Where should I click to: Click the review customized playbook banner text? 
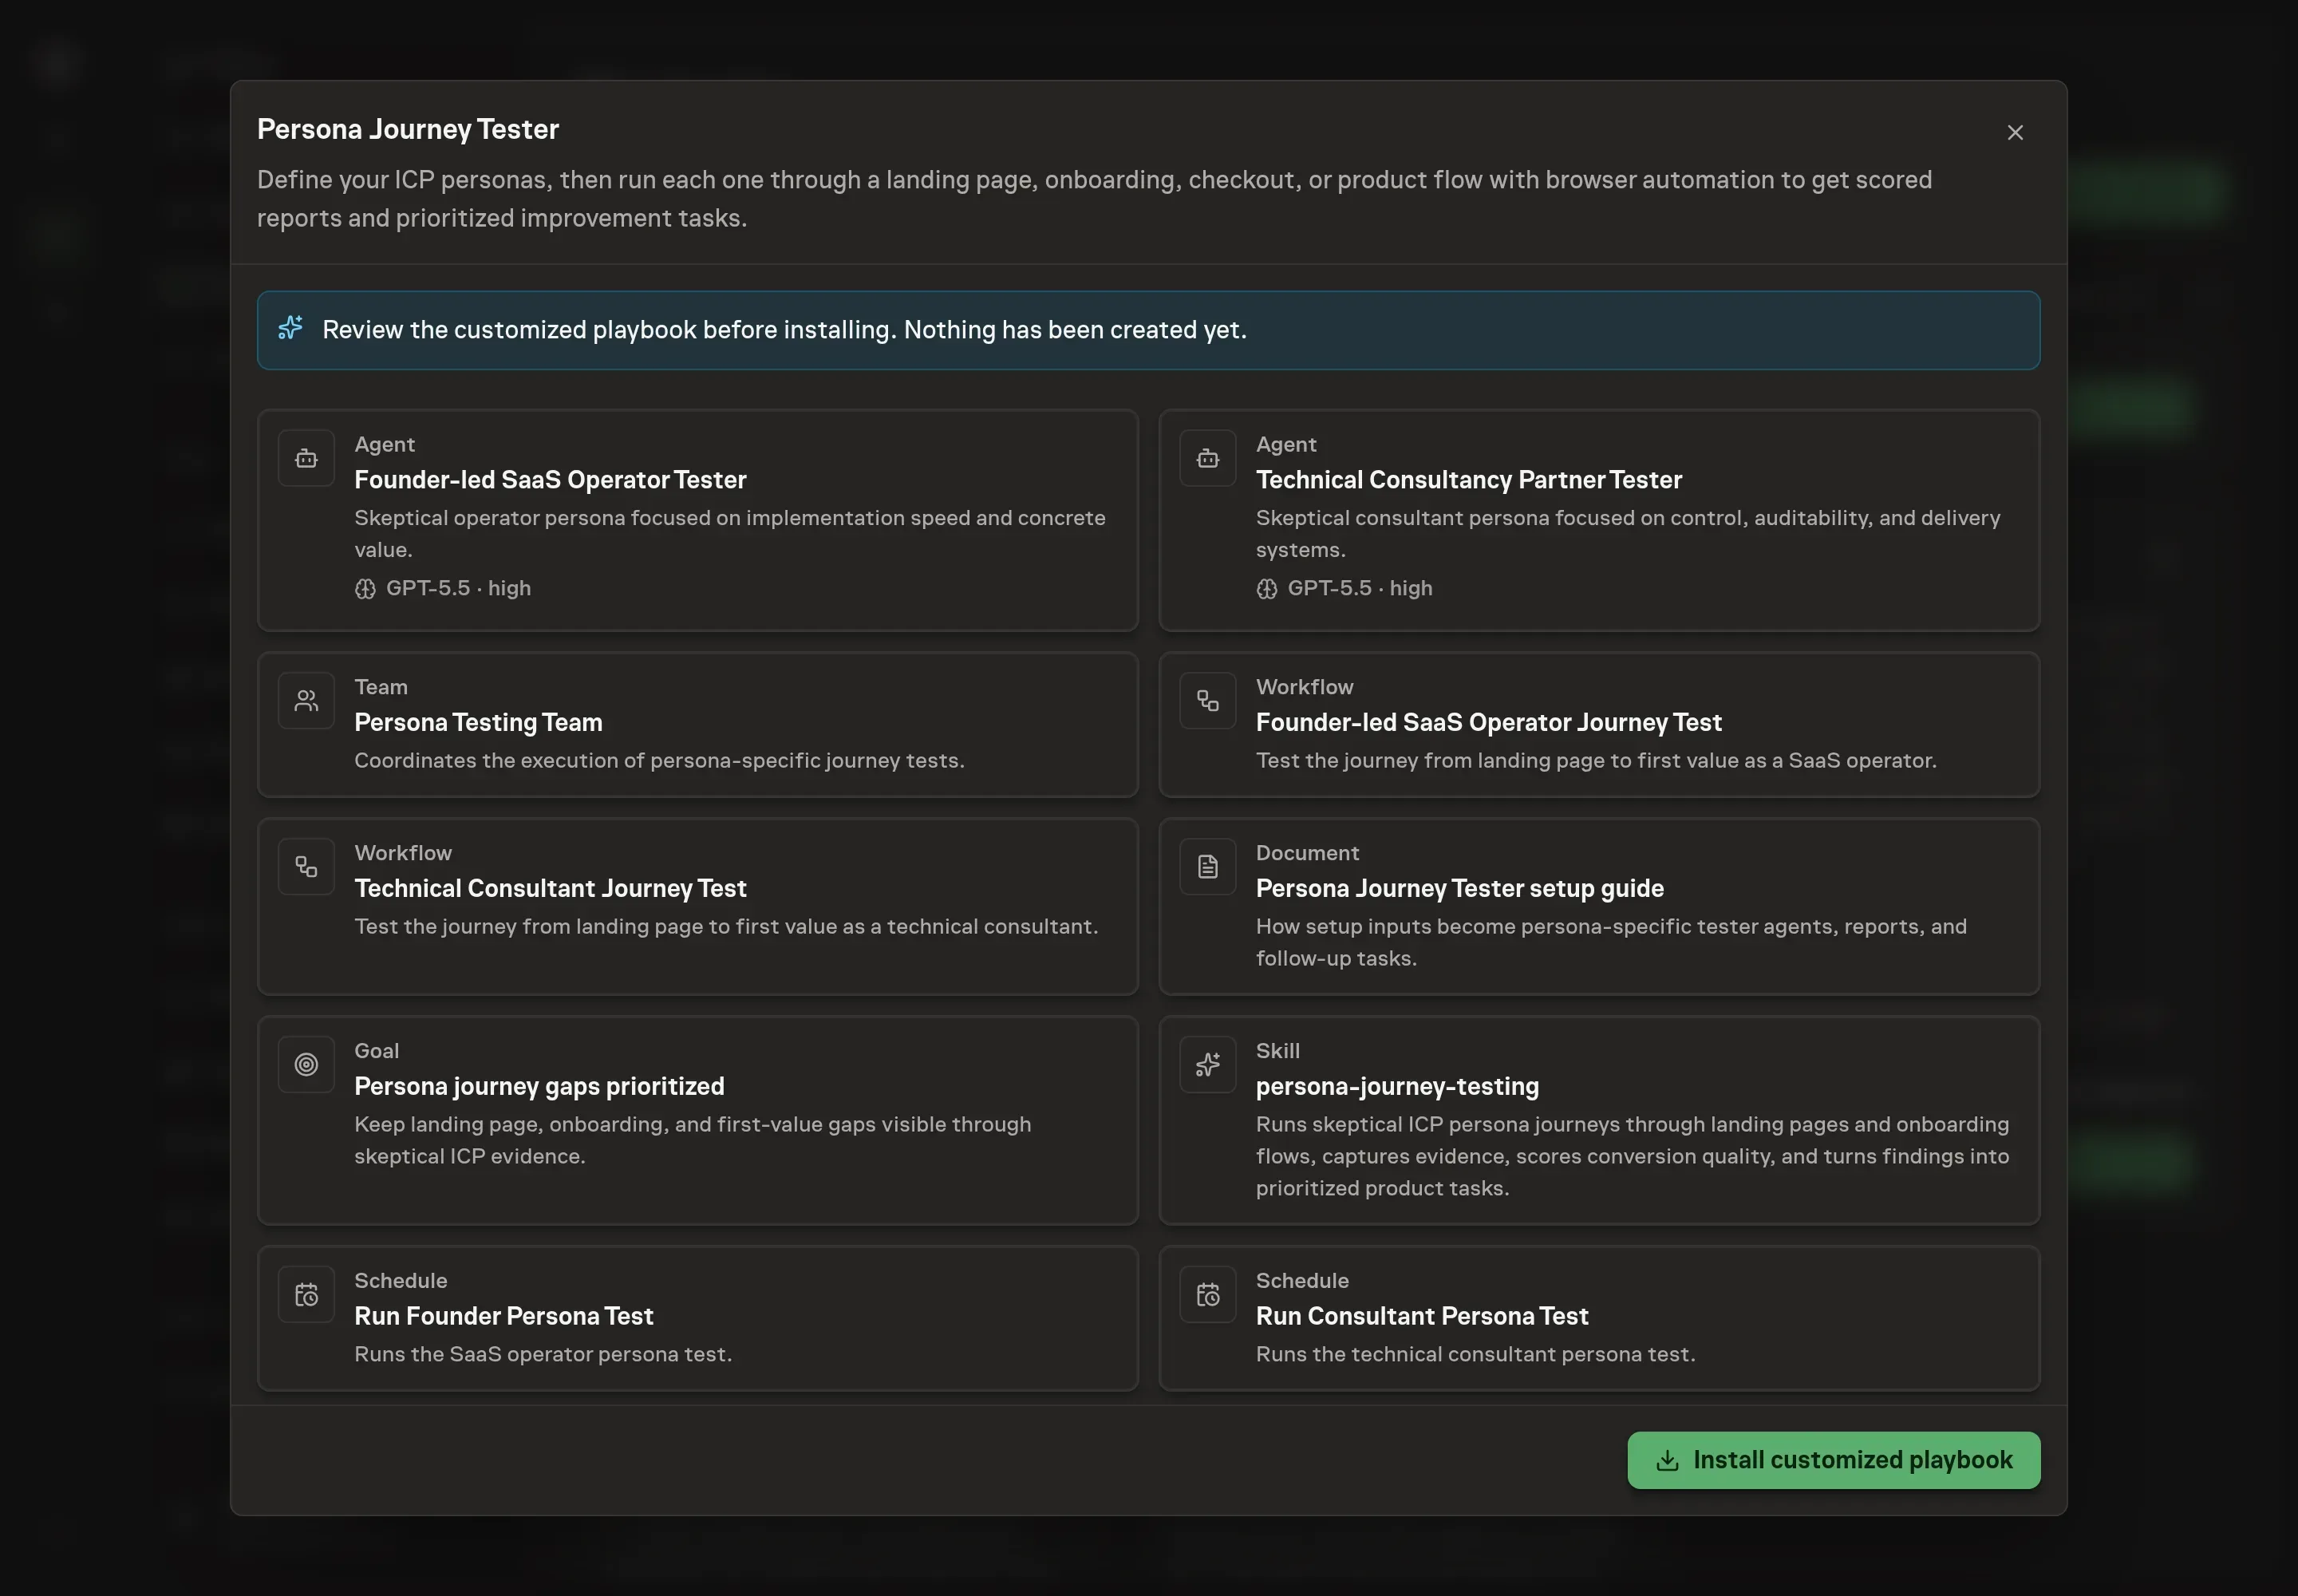coord(784,330)
